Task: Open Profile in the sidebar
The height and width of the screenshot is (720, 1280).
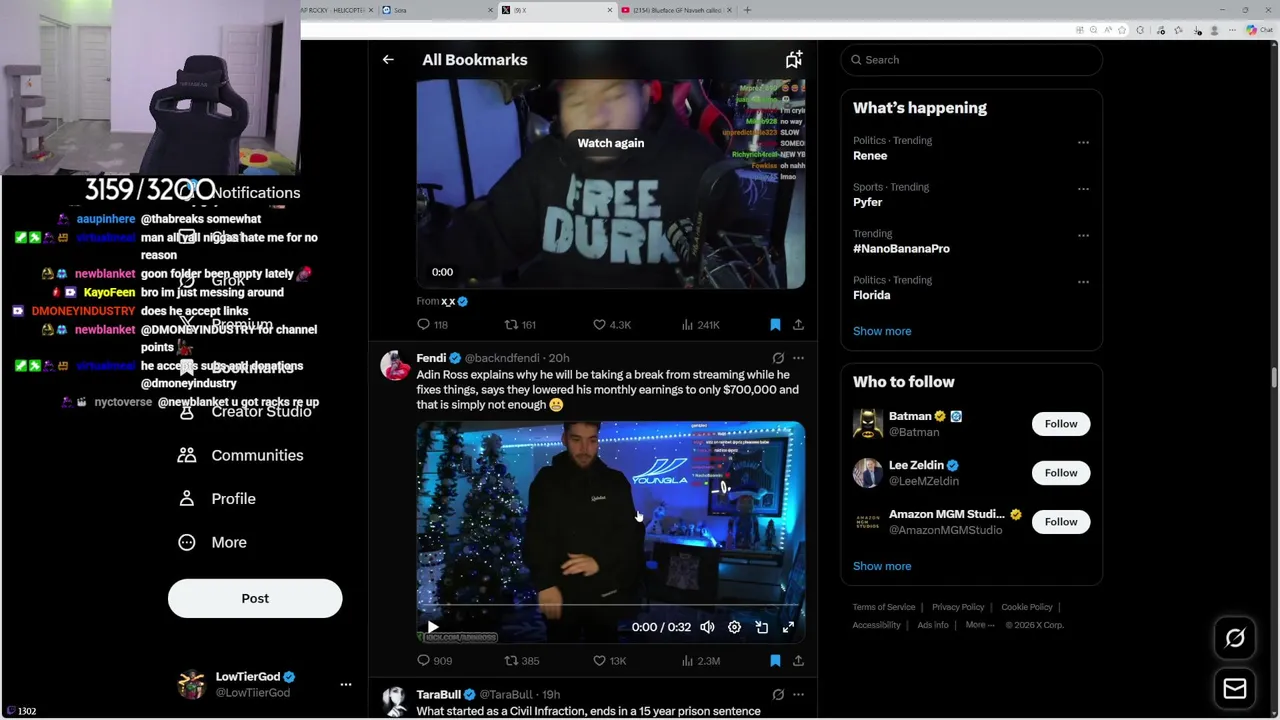Action: point(217,499)
